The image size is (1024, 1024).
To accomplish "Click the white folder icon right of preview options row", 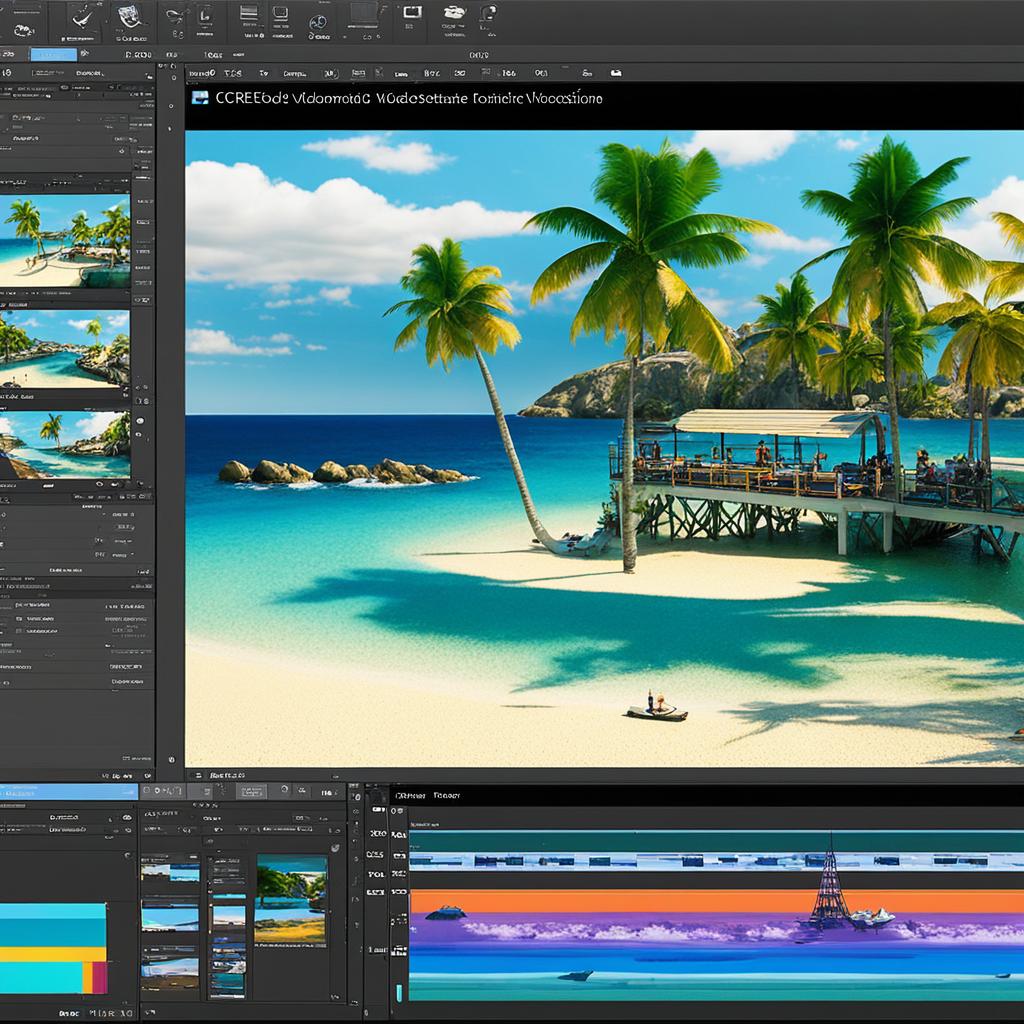I will click(x=616, y=73).
